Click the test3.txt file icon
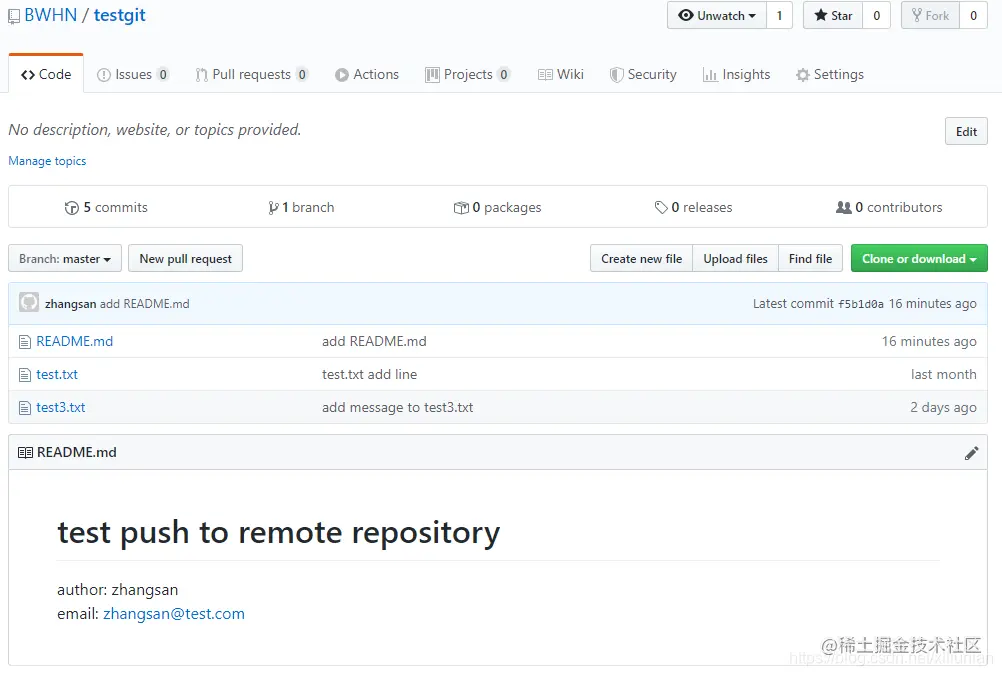Viewport: 1002px width, 676px height. [x=24, y=408]
